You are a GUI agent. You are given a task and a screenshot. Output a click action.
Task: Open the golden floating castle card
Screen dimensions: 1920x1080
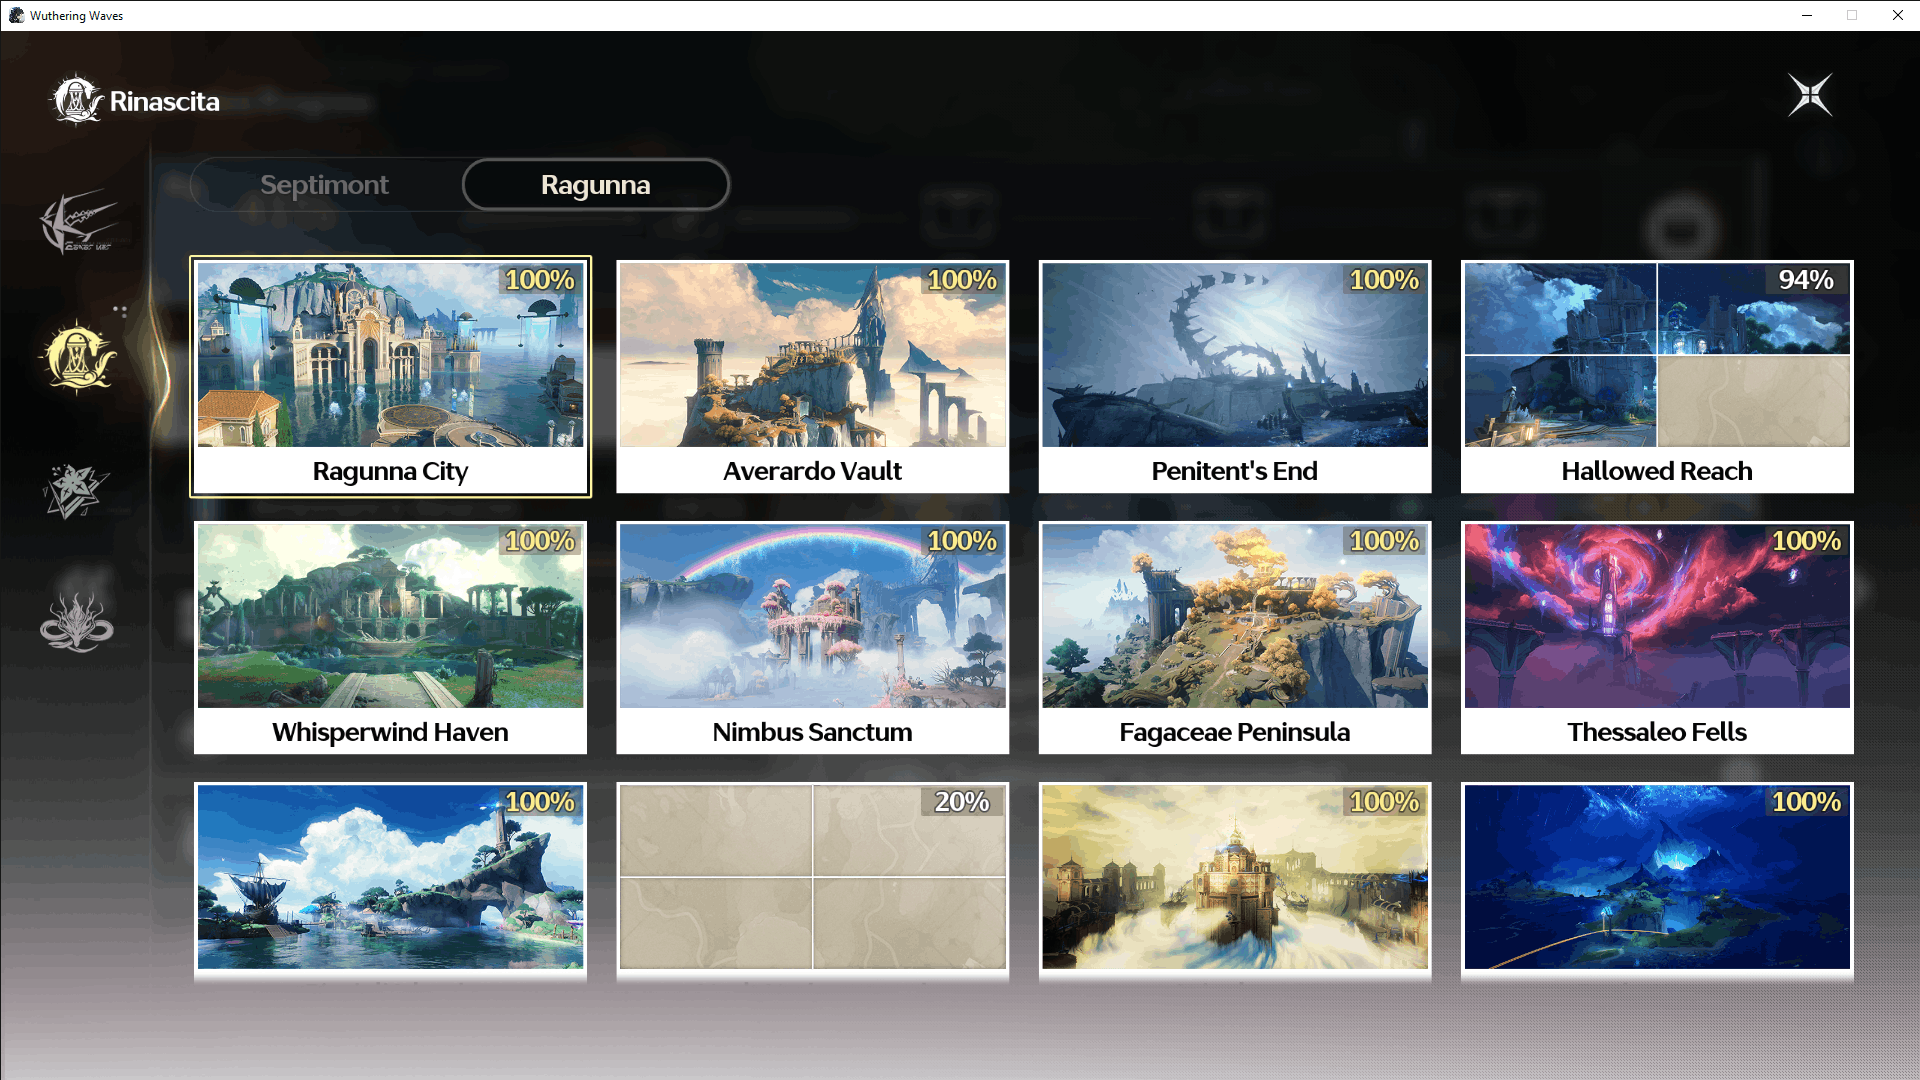(1235, 880)
